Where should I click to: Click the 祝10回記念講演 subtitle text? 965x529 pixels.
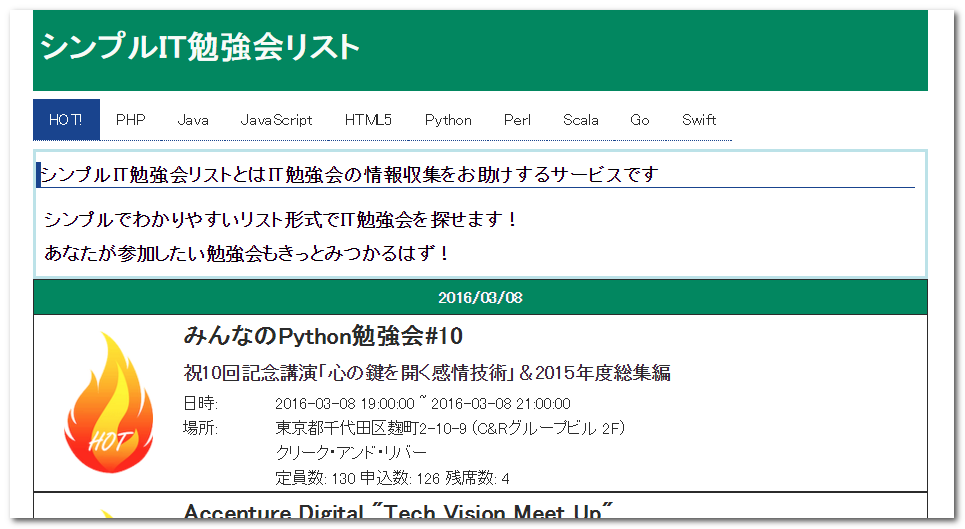(x=427, y=373)
